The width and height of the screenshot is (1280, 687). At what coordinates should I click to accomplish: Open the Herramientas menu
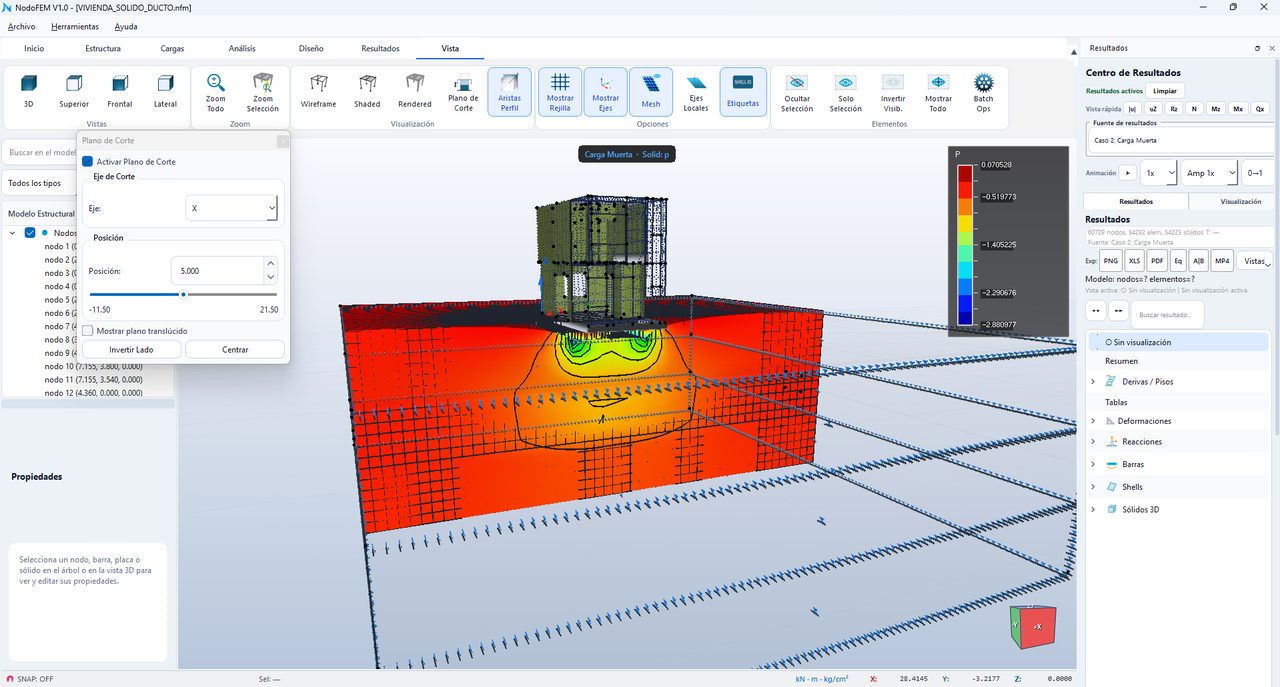(x=75, y=27)
